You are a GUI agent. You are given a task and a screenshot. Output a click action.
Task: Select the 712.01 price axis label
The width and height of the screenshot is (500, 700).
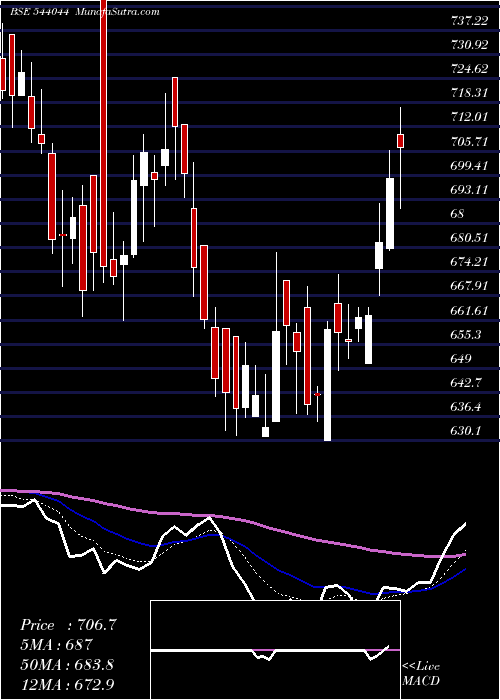468,117
